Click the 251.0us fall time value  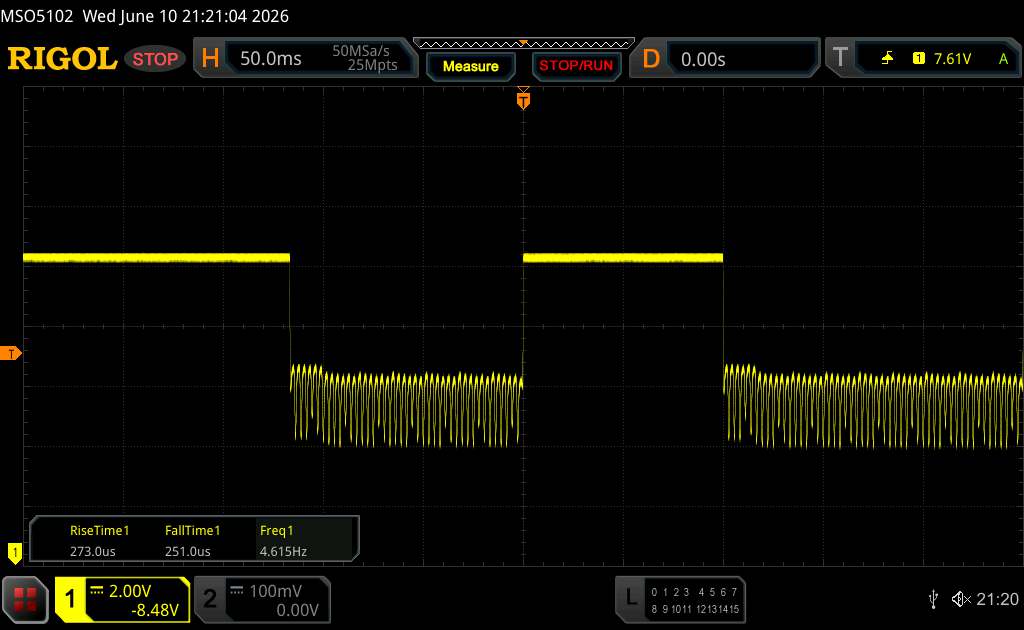(x=187, y=552)
